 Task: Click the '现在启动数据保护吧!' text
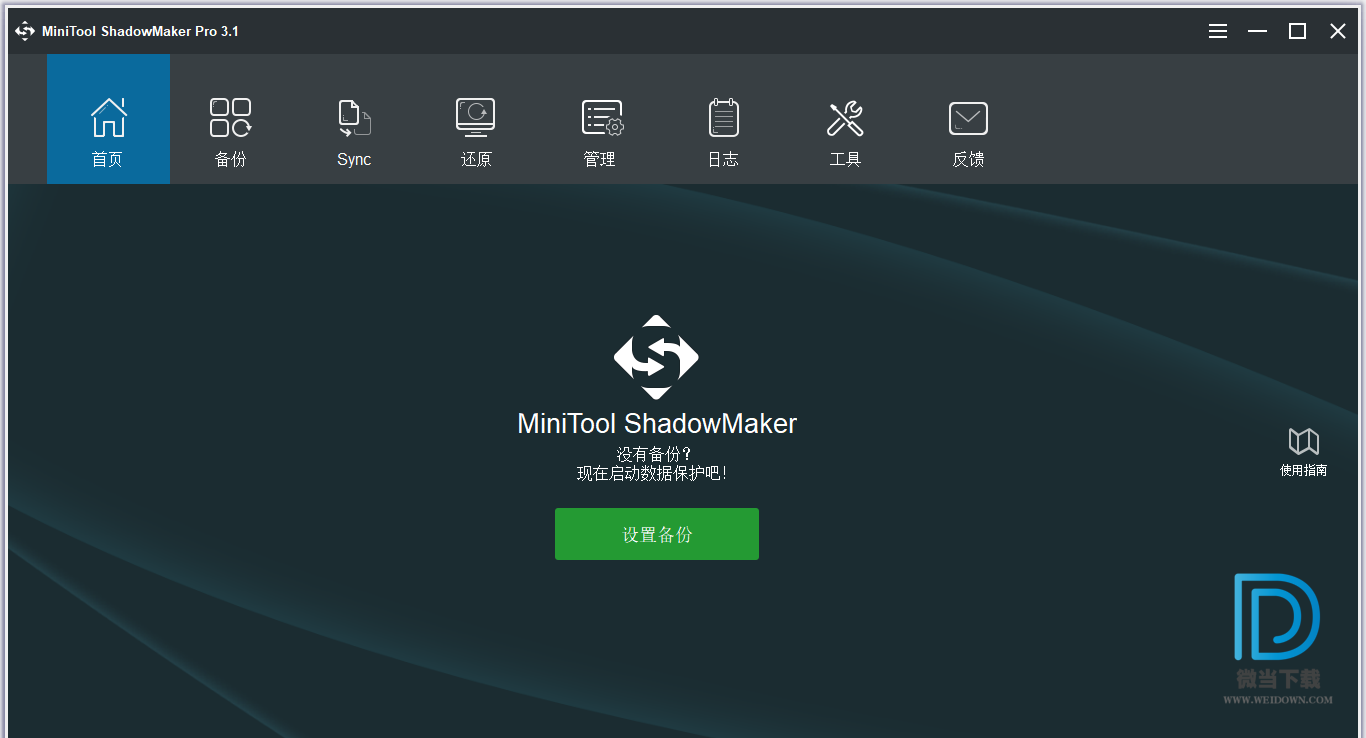coord(652,474)
